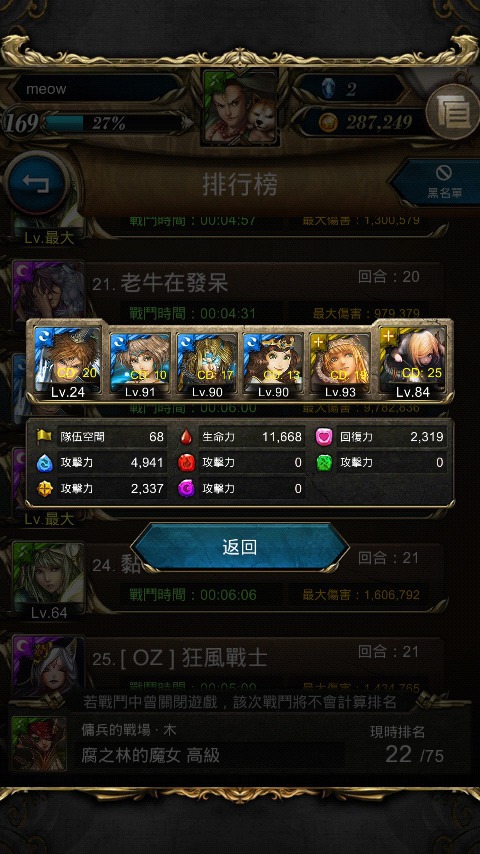Tap the gold coin currency icon

coord(326,122)
